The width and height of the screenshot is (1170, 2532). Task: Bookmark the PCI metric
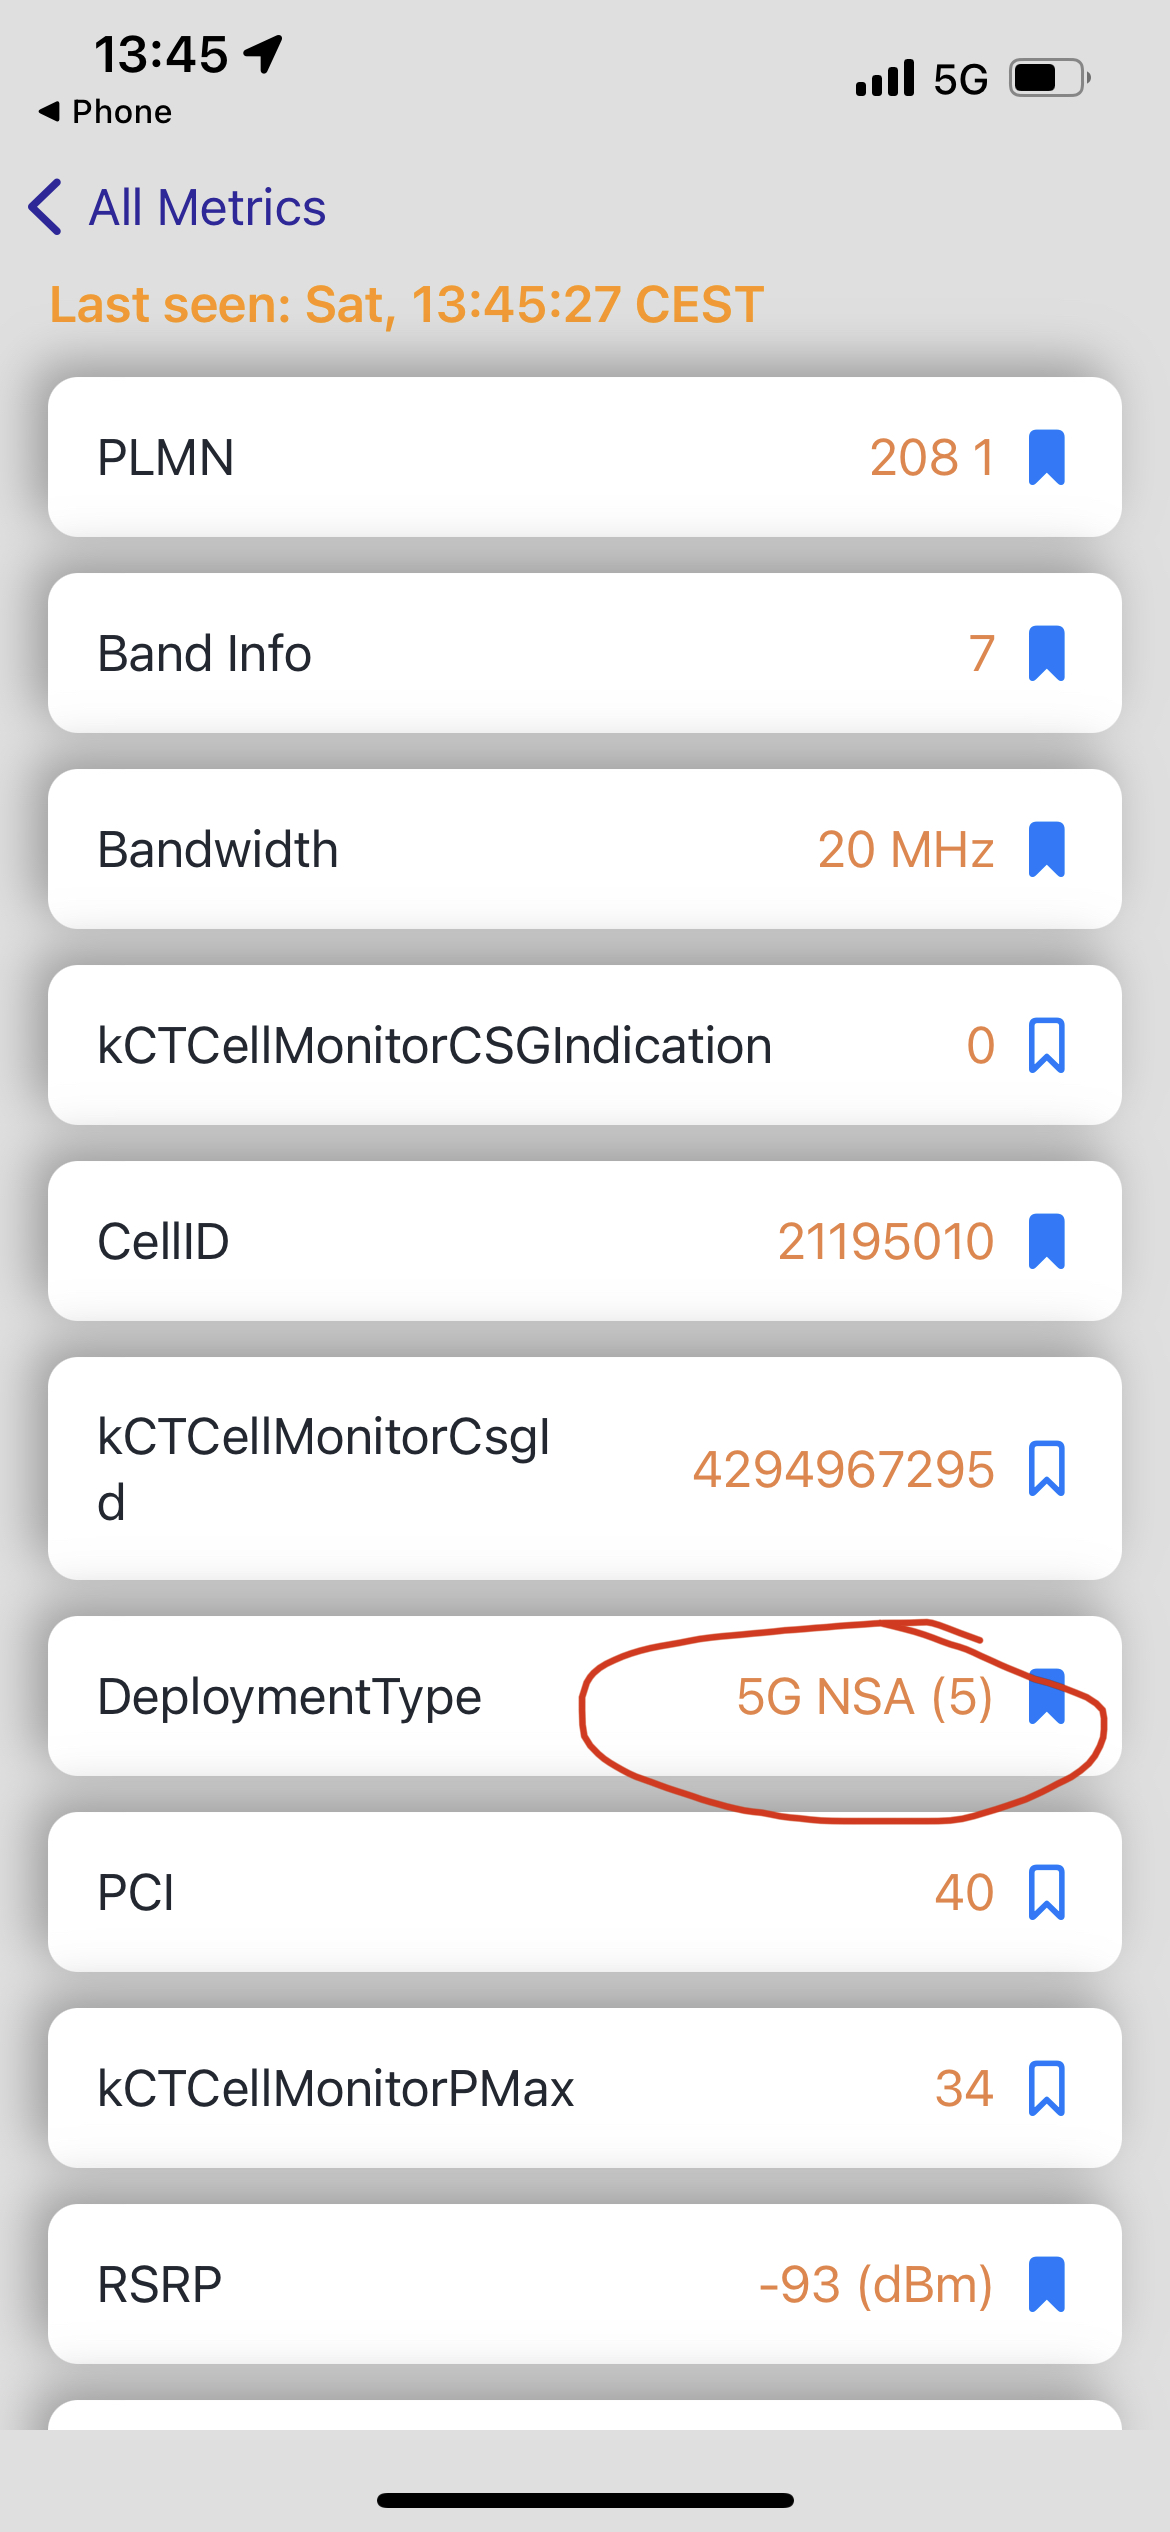(x=1046, y=1892)
